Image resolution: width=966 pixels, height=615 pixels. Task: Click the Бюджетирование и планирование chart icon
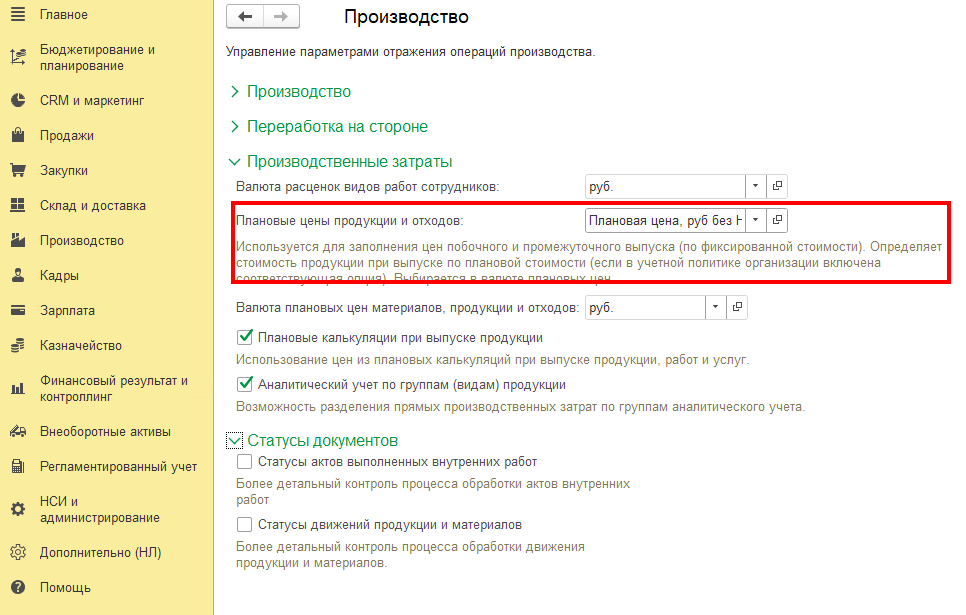18,57
